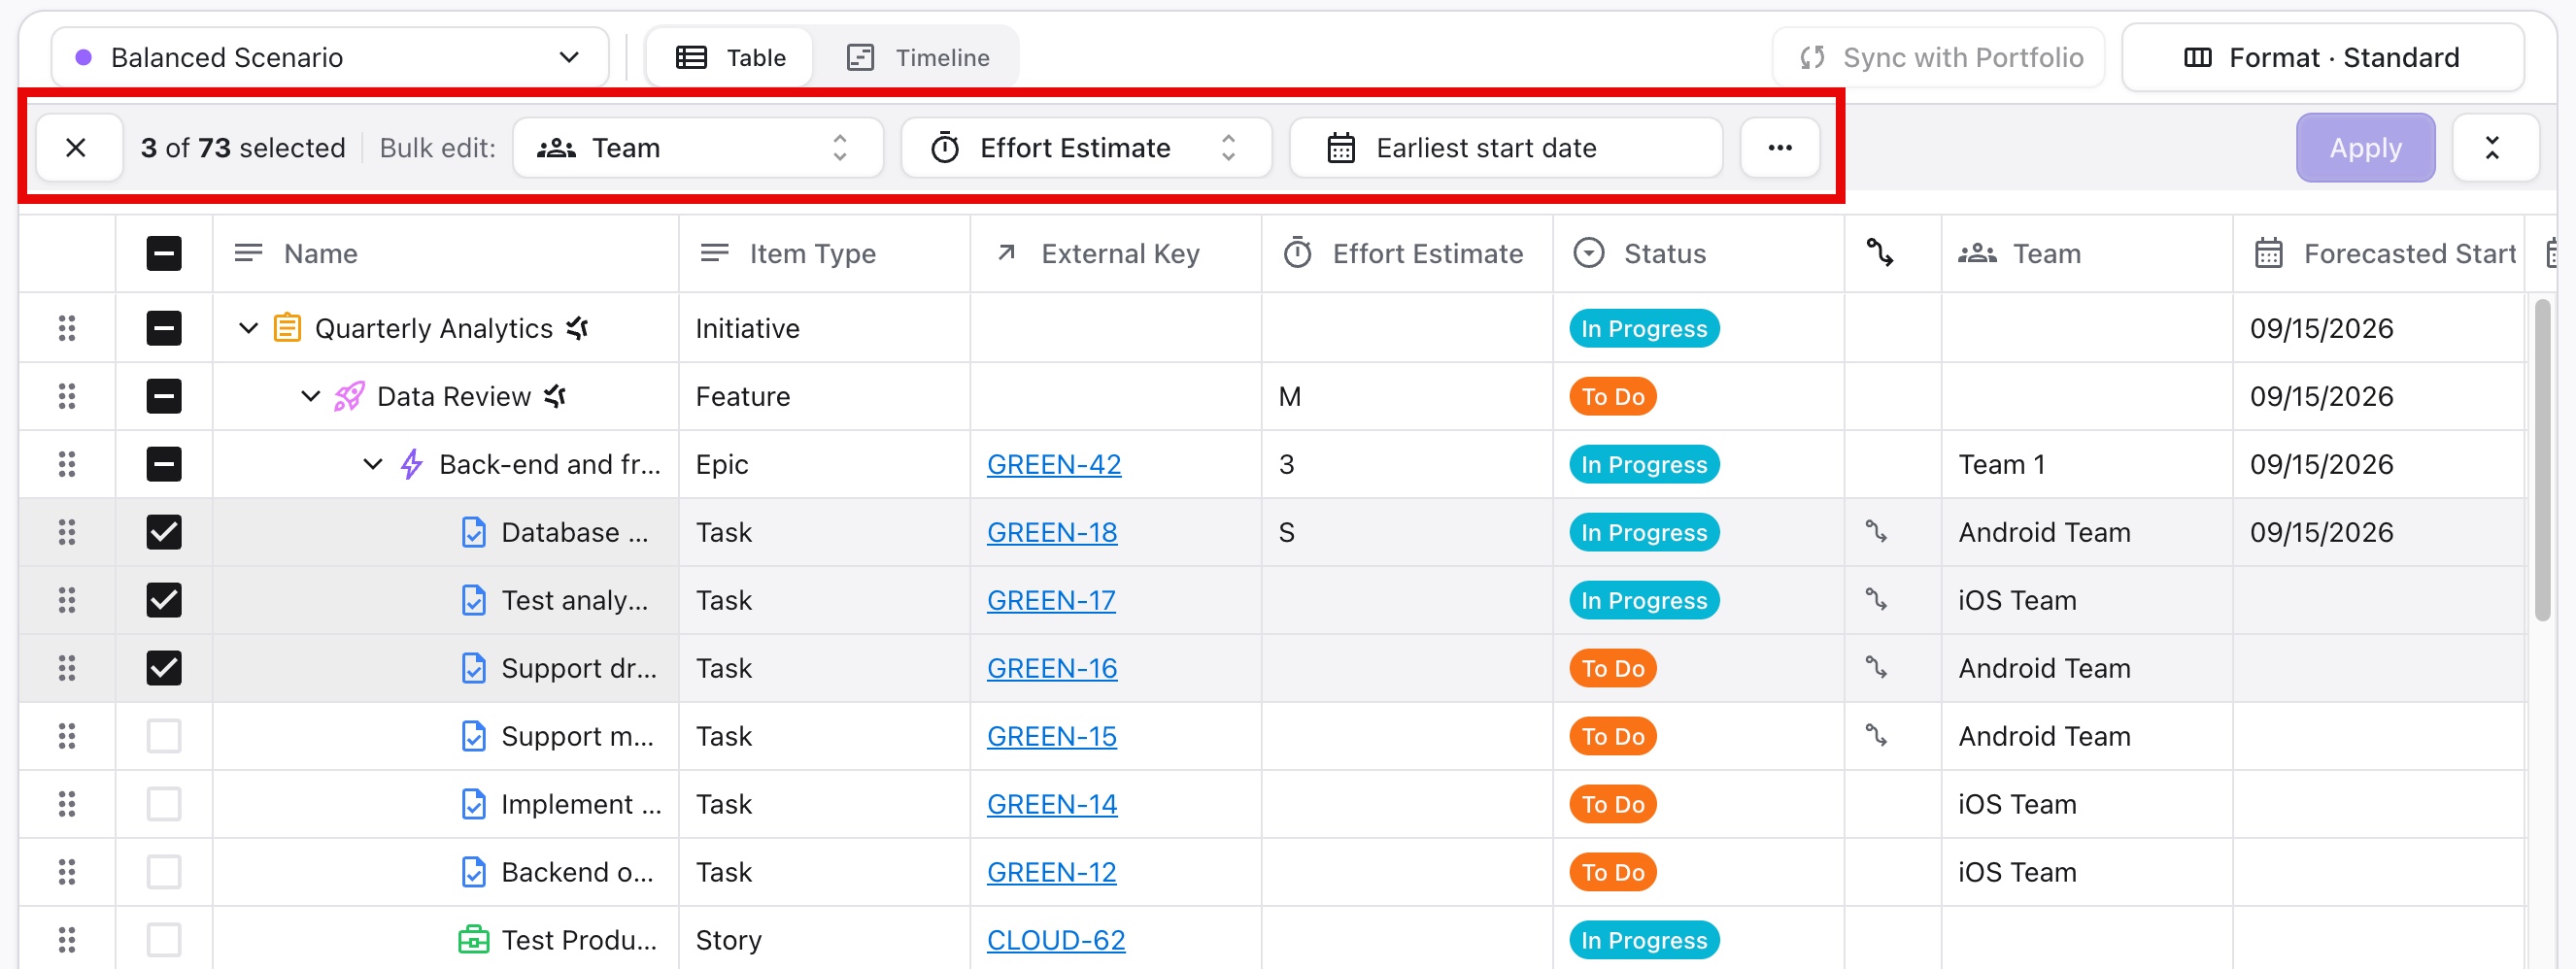This screenshot has width=2576, height=969.
Task: Uncheck the GREEN-16 Support dr... task
Action: pos(164,668)
